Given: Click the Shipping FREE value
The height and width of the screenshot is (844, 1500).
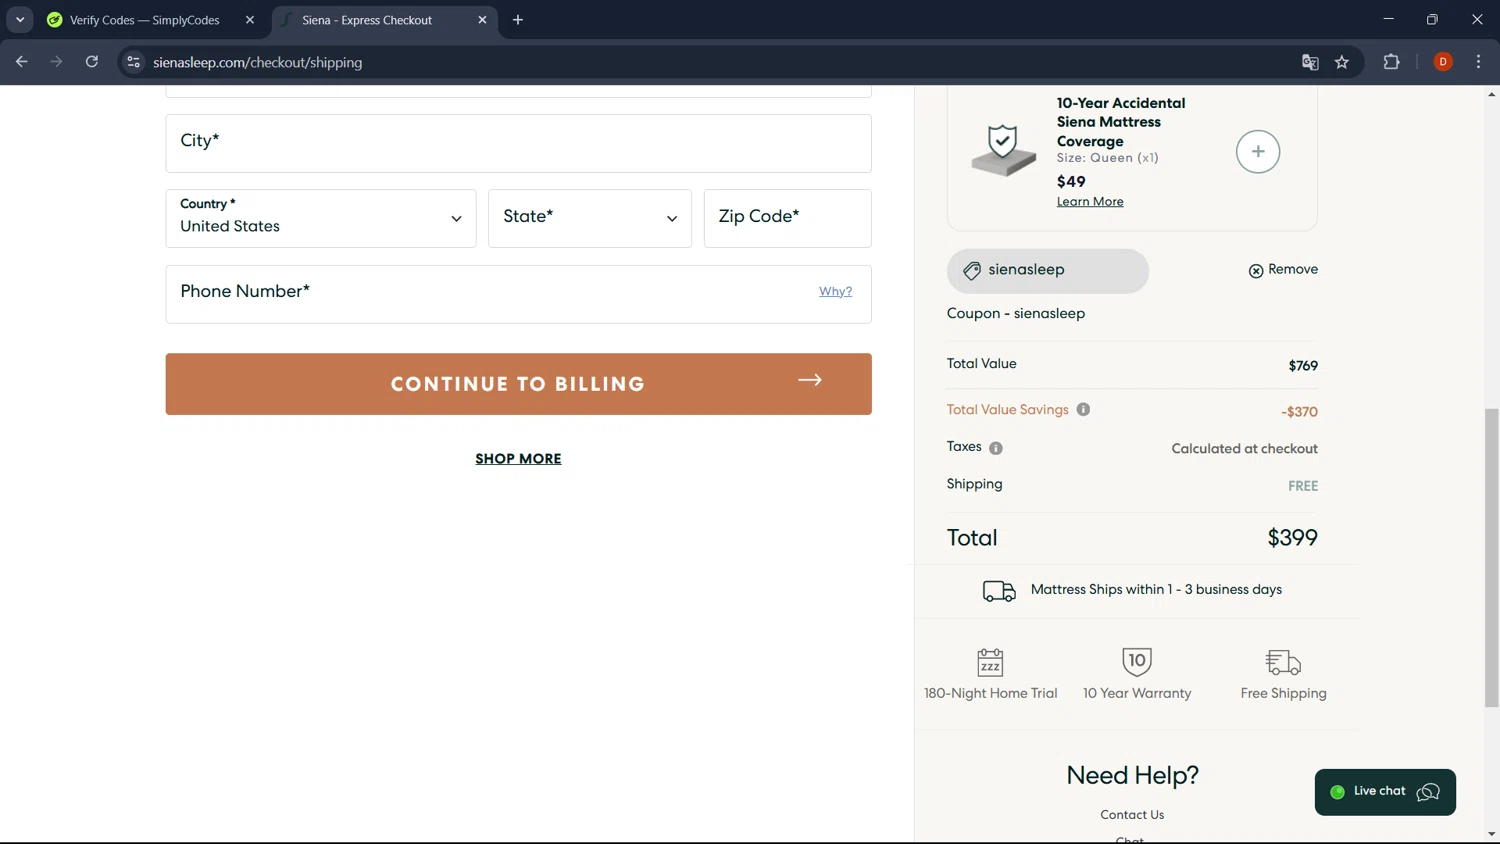Looking at the screenshot, I should (1303, 486).
